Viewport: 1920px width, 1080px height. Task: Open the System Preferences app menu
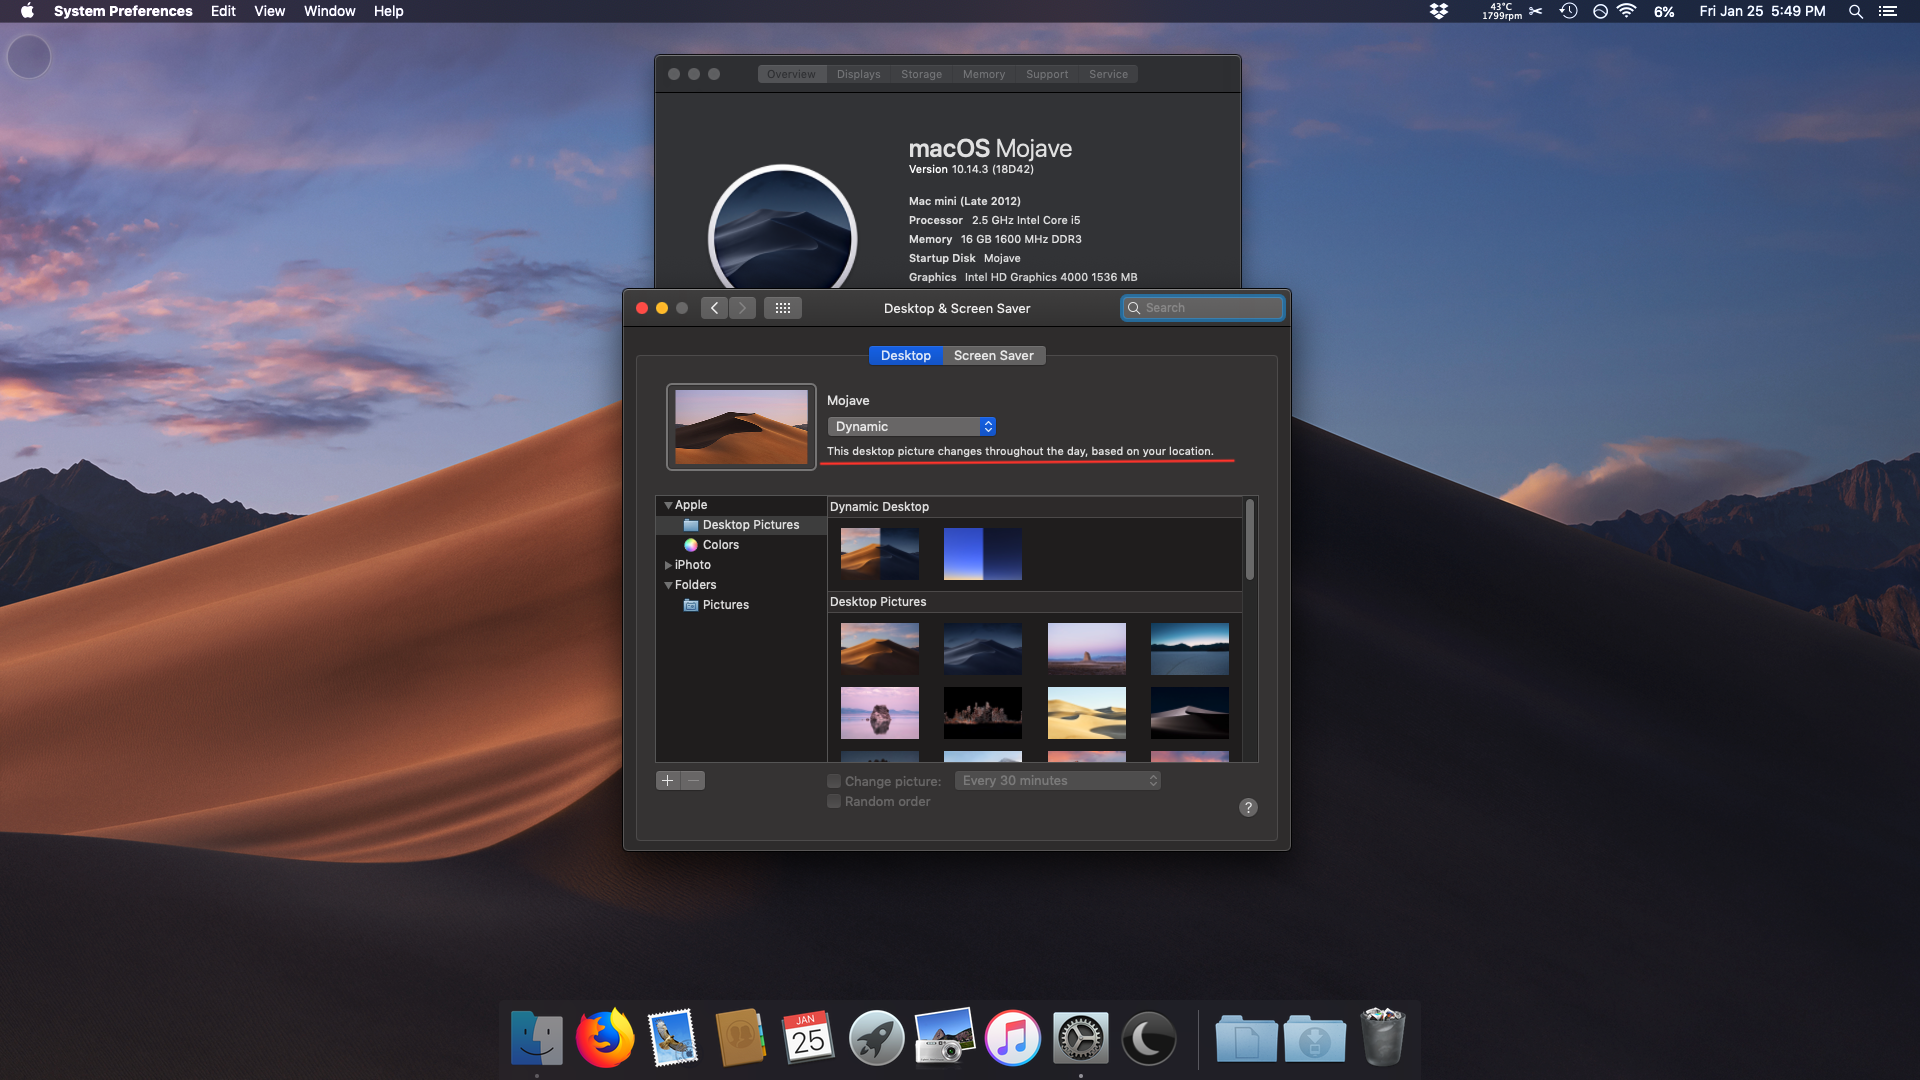(123, 11)
